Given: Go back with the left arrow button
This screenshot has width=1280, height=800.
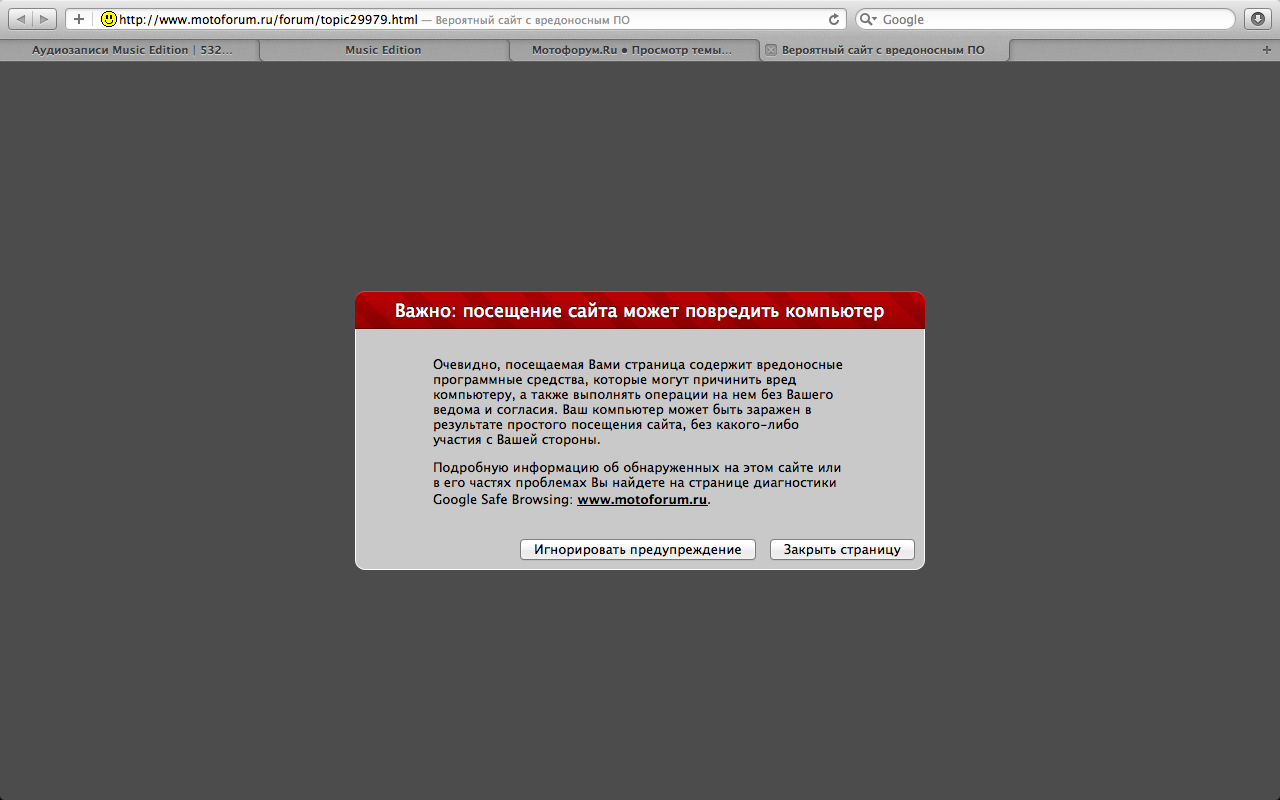Looking at the screenshot, I should tap(22, 19).
